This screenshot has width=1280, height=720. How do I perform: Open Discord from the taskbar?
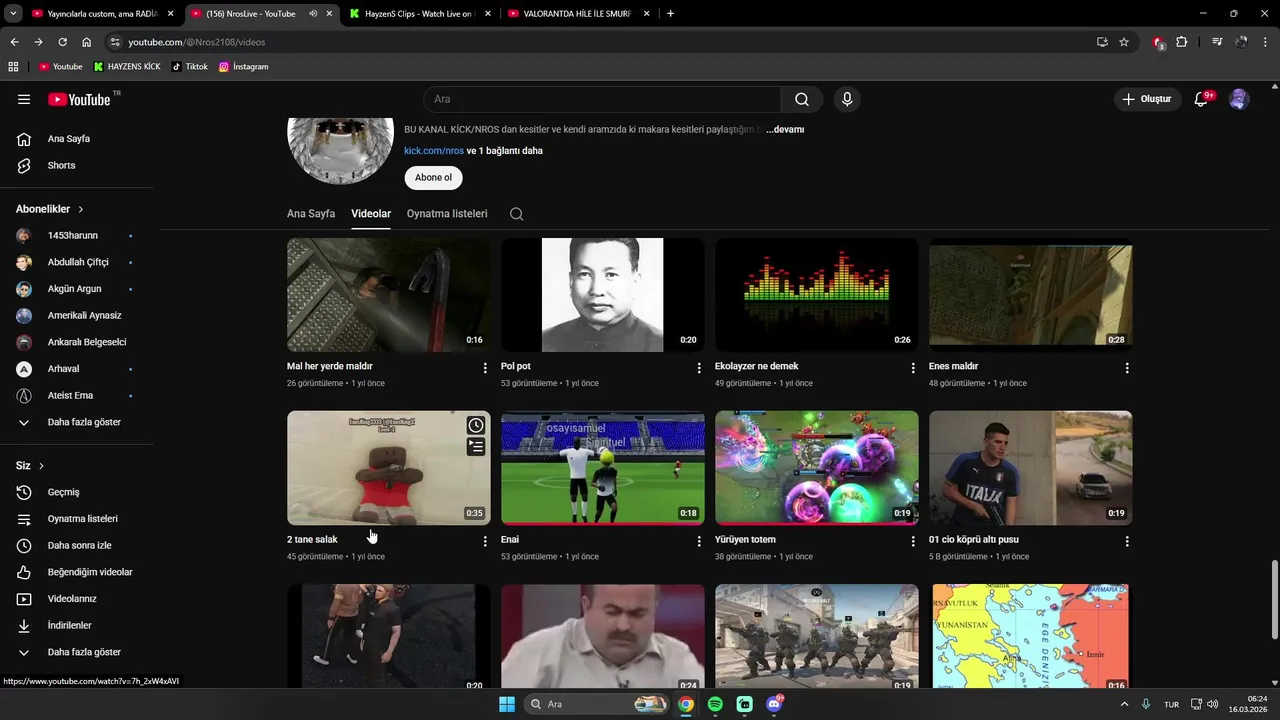pyautogui.click(x=774, y=704)
